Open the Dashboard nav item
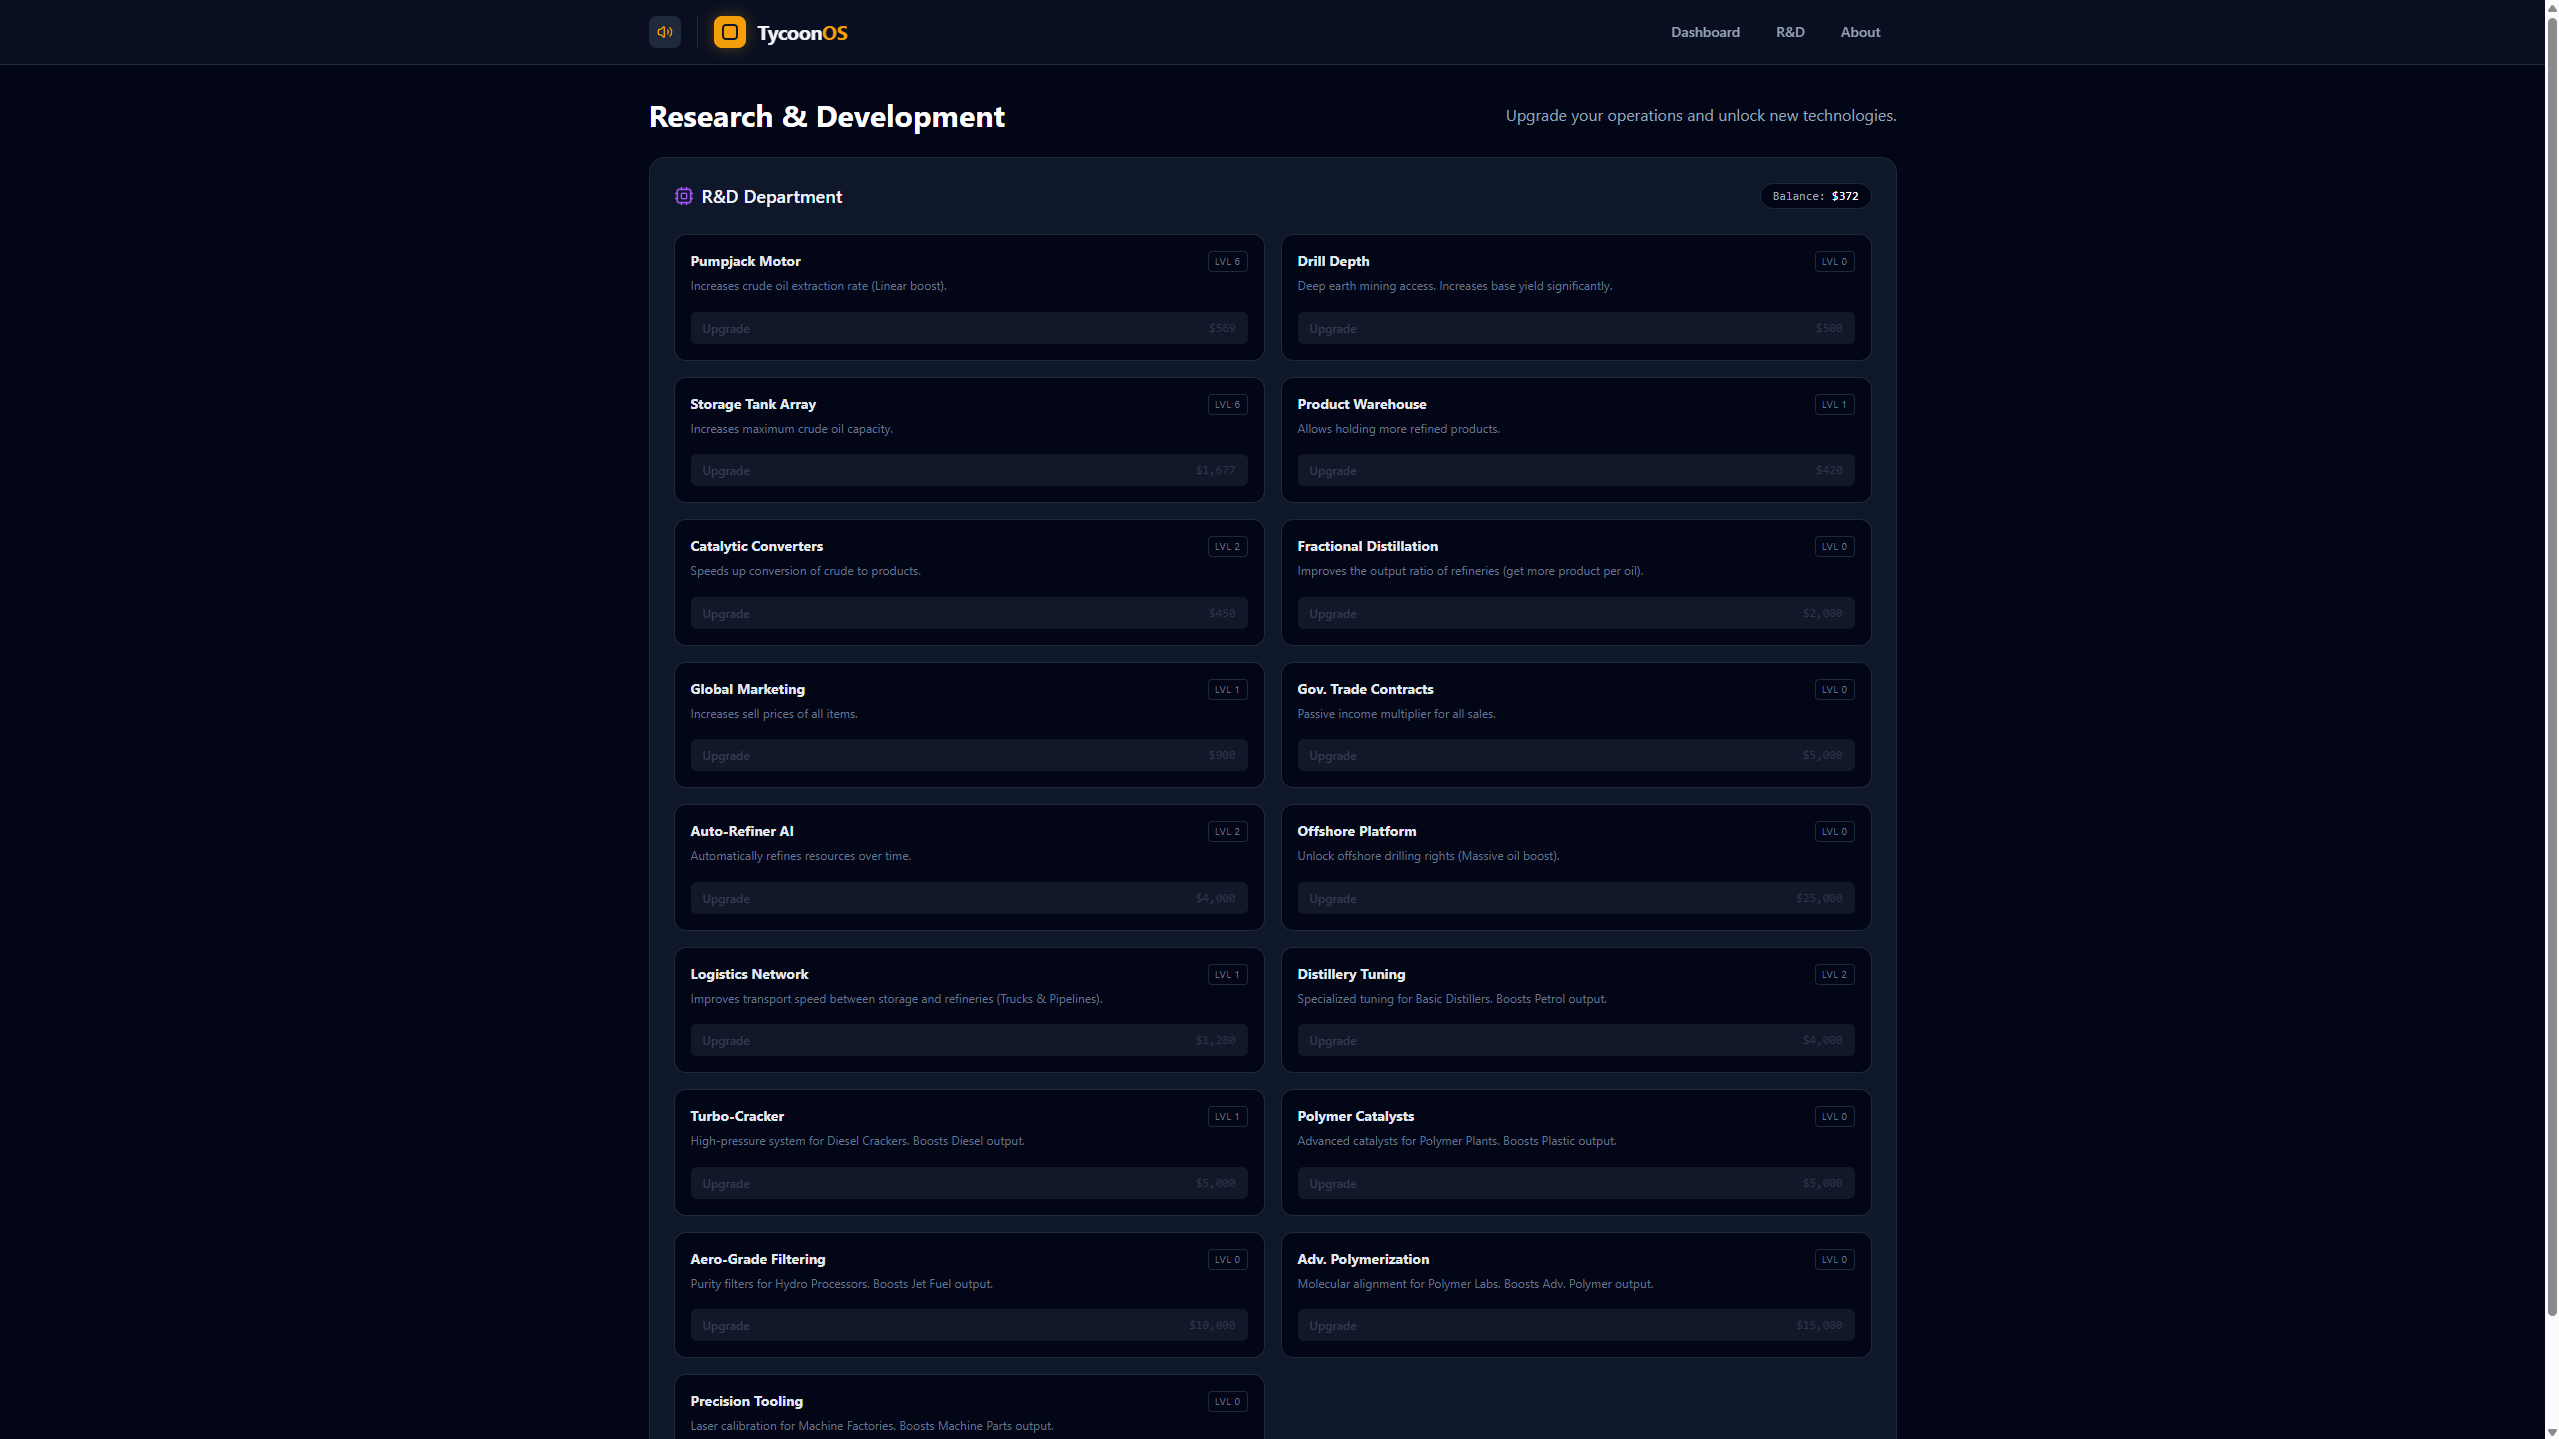Image resolution: width=2559 pixels, height=1439 pixels. click(x=1704, y=32)
